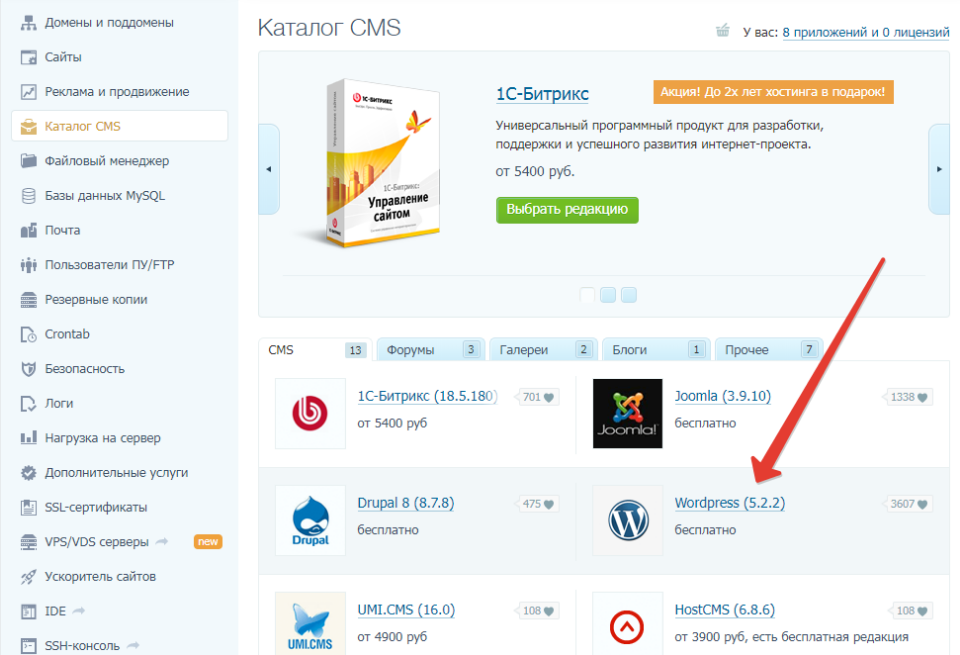The height and width of the screenshot is (655, 960).
Task: Click the VPS/VDS серверы server icon
Action: [28, 542]
